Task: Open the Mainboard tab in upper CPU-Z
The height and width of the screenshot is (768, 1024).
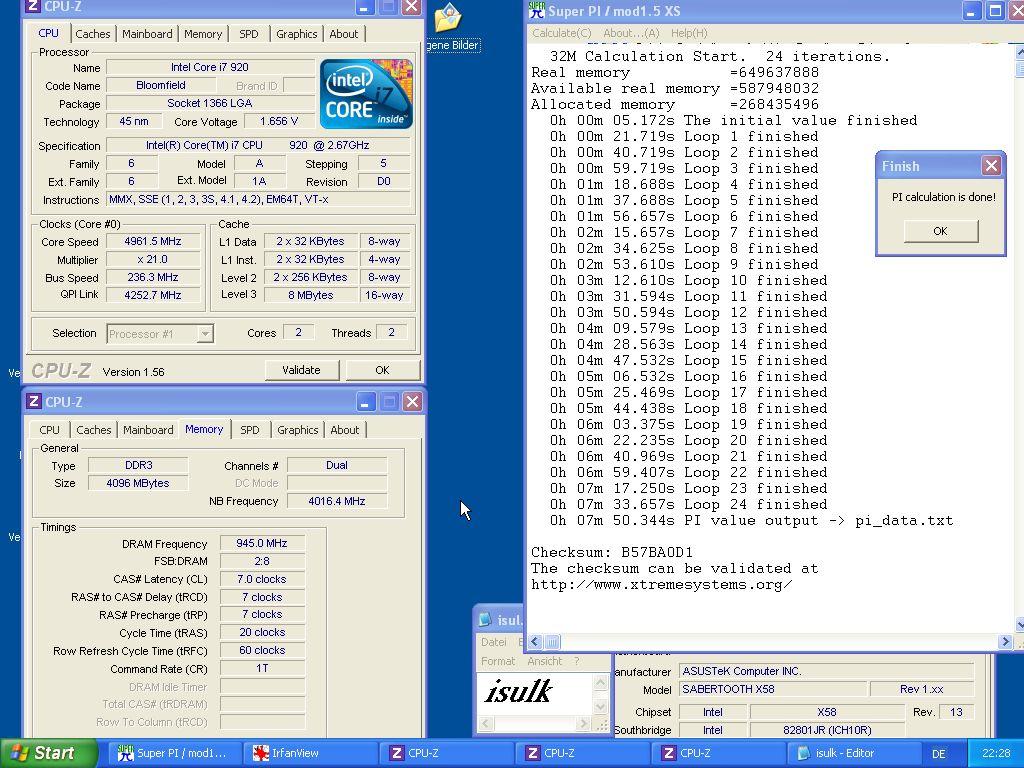Action: (147, 34)
